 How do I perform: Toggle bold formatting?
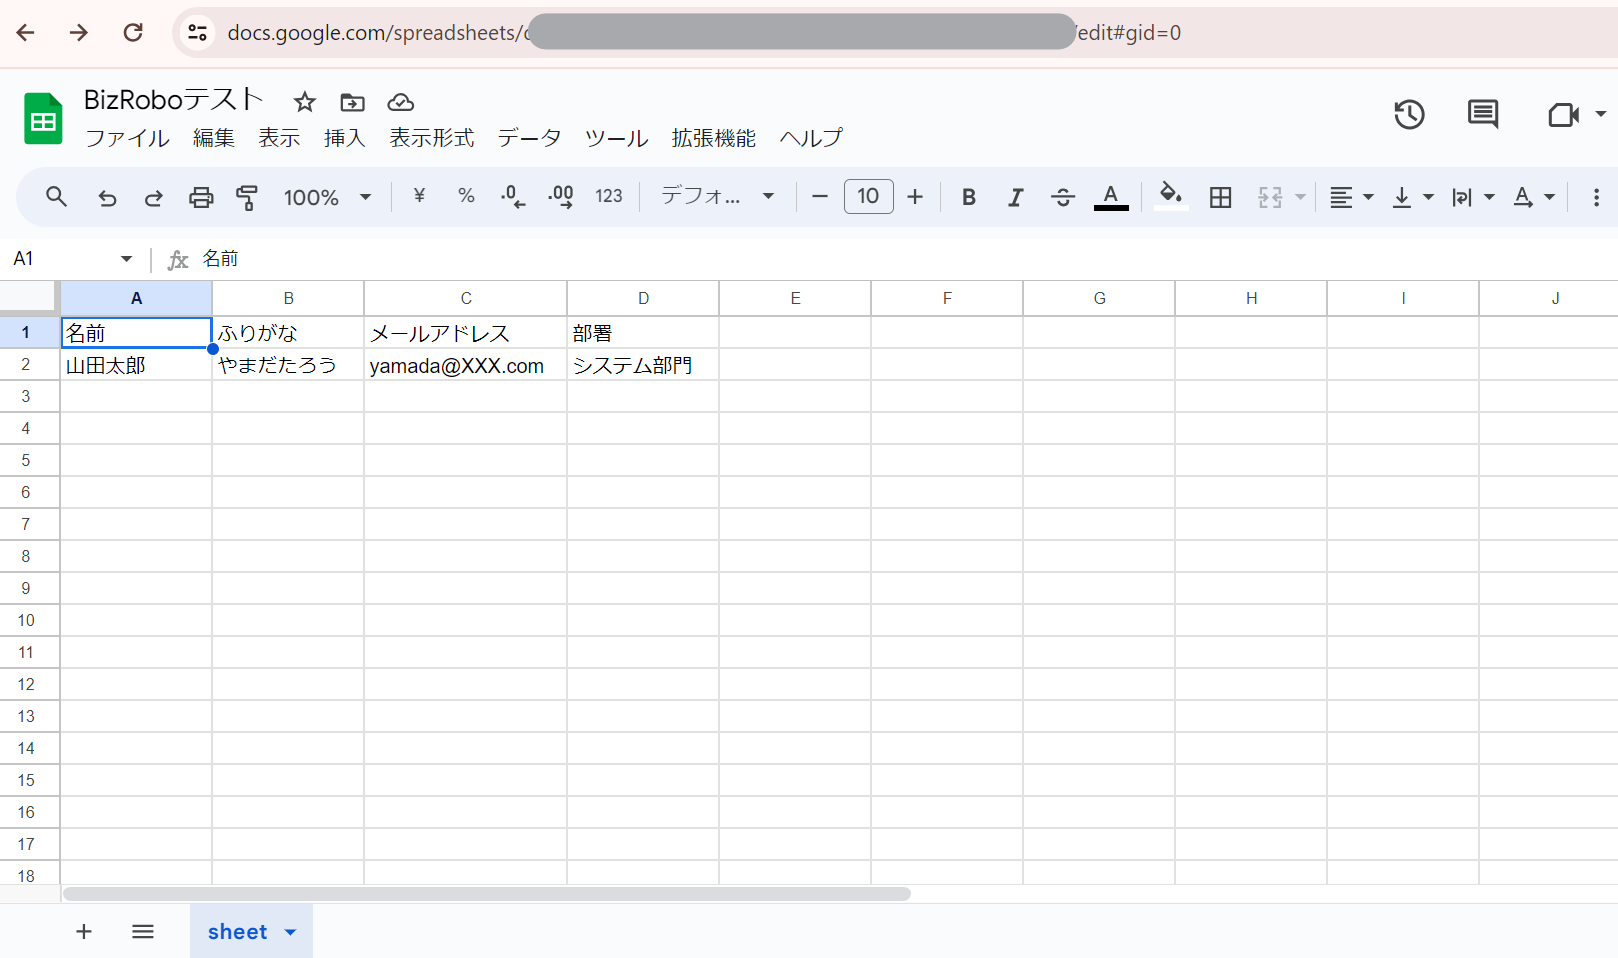click(x=969, y=198)
